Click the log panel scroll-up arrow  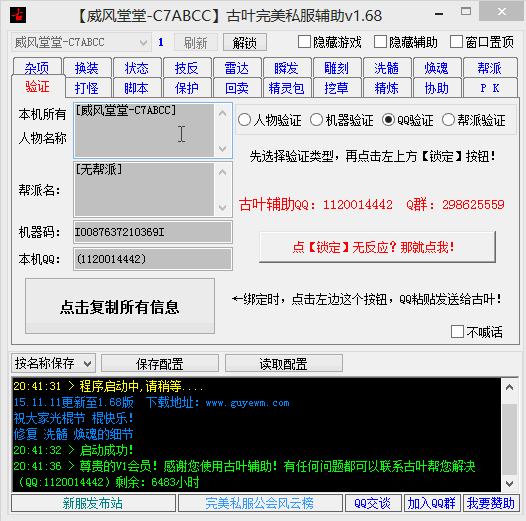coord(509,387)
